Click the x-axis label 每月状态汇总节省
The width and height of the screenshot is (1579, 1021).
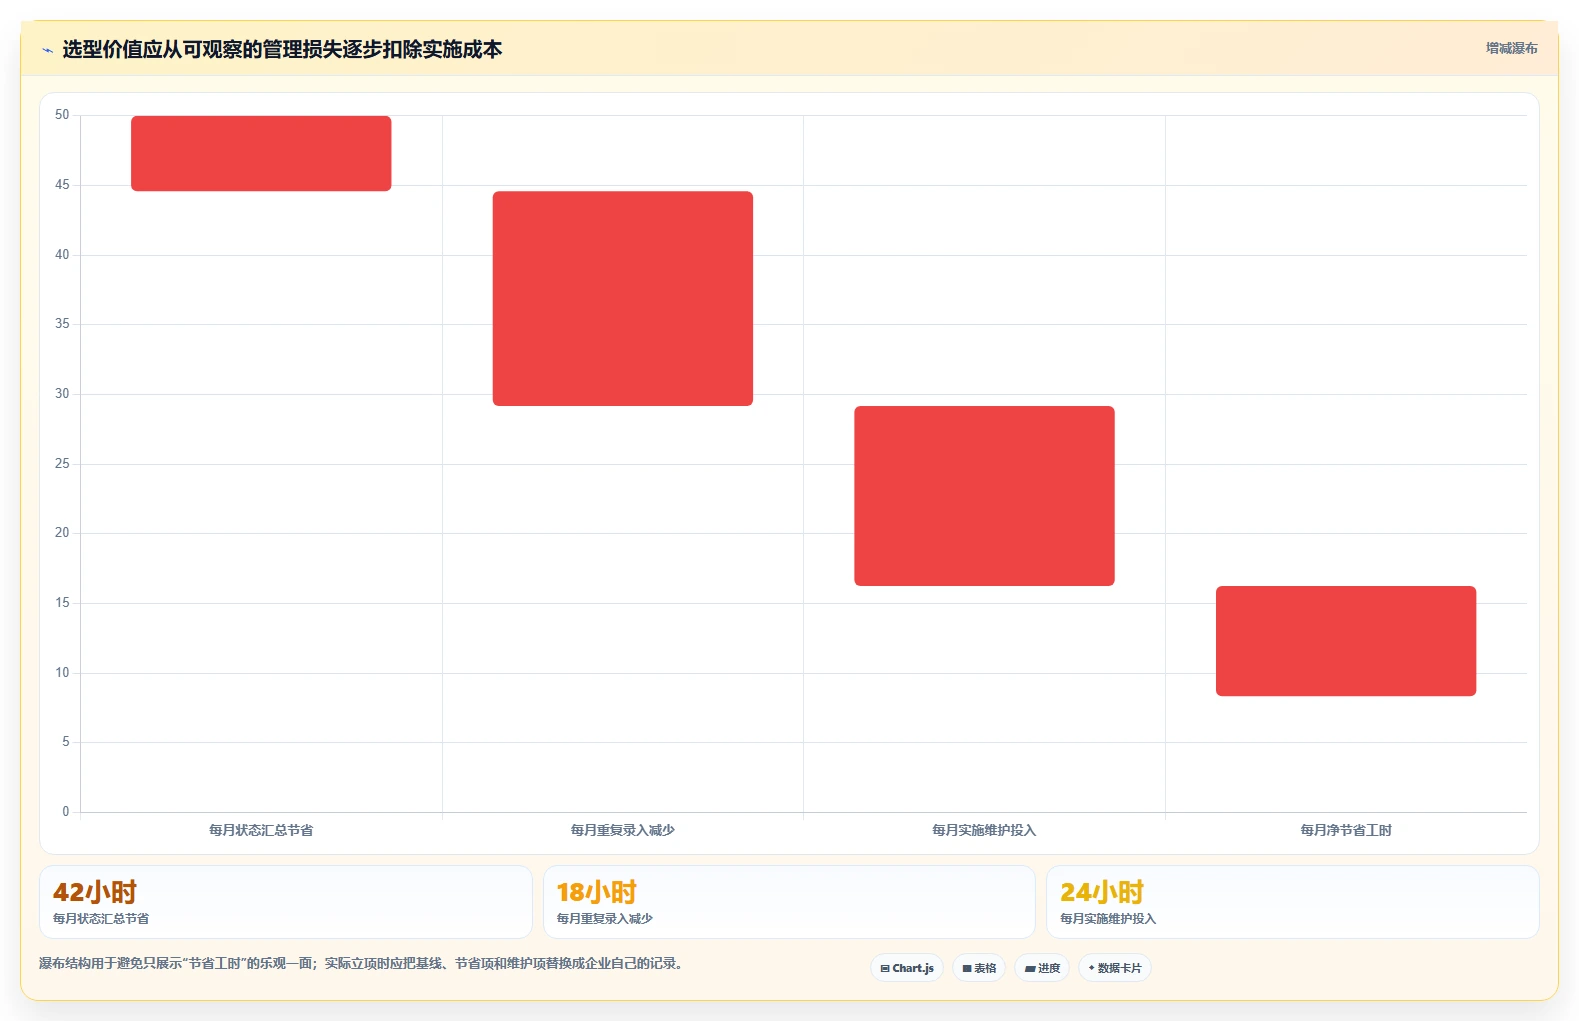tap(261, 830)
